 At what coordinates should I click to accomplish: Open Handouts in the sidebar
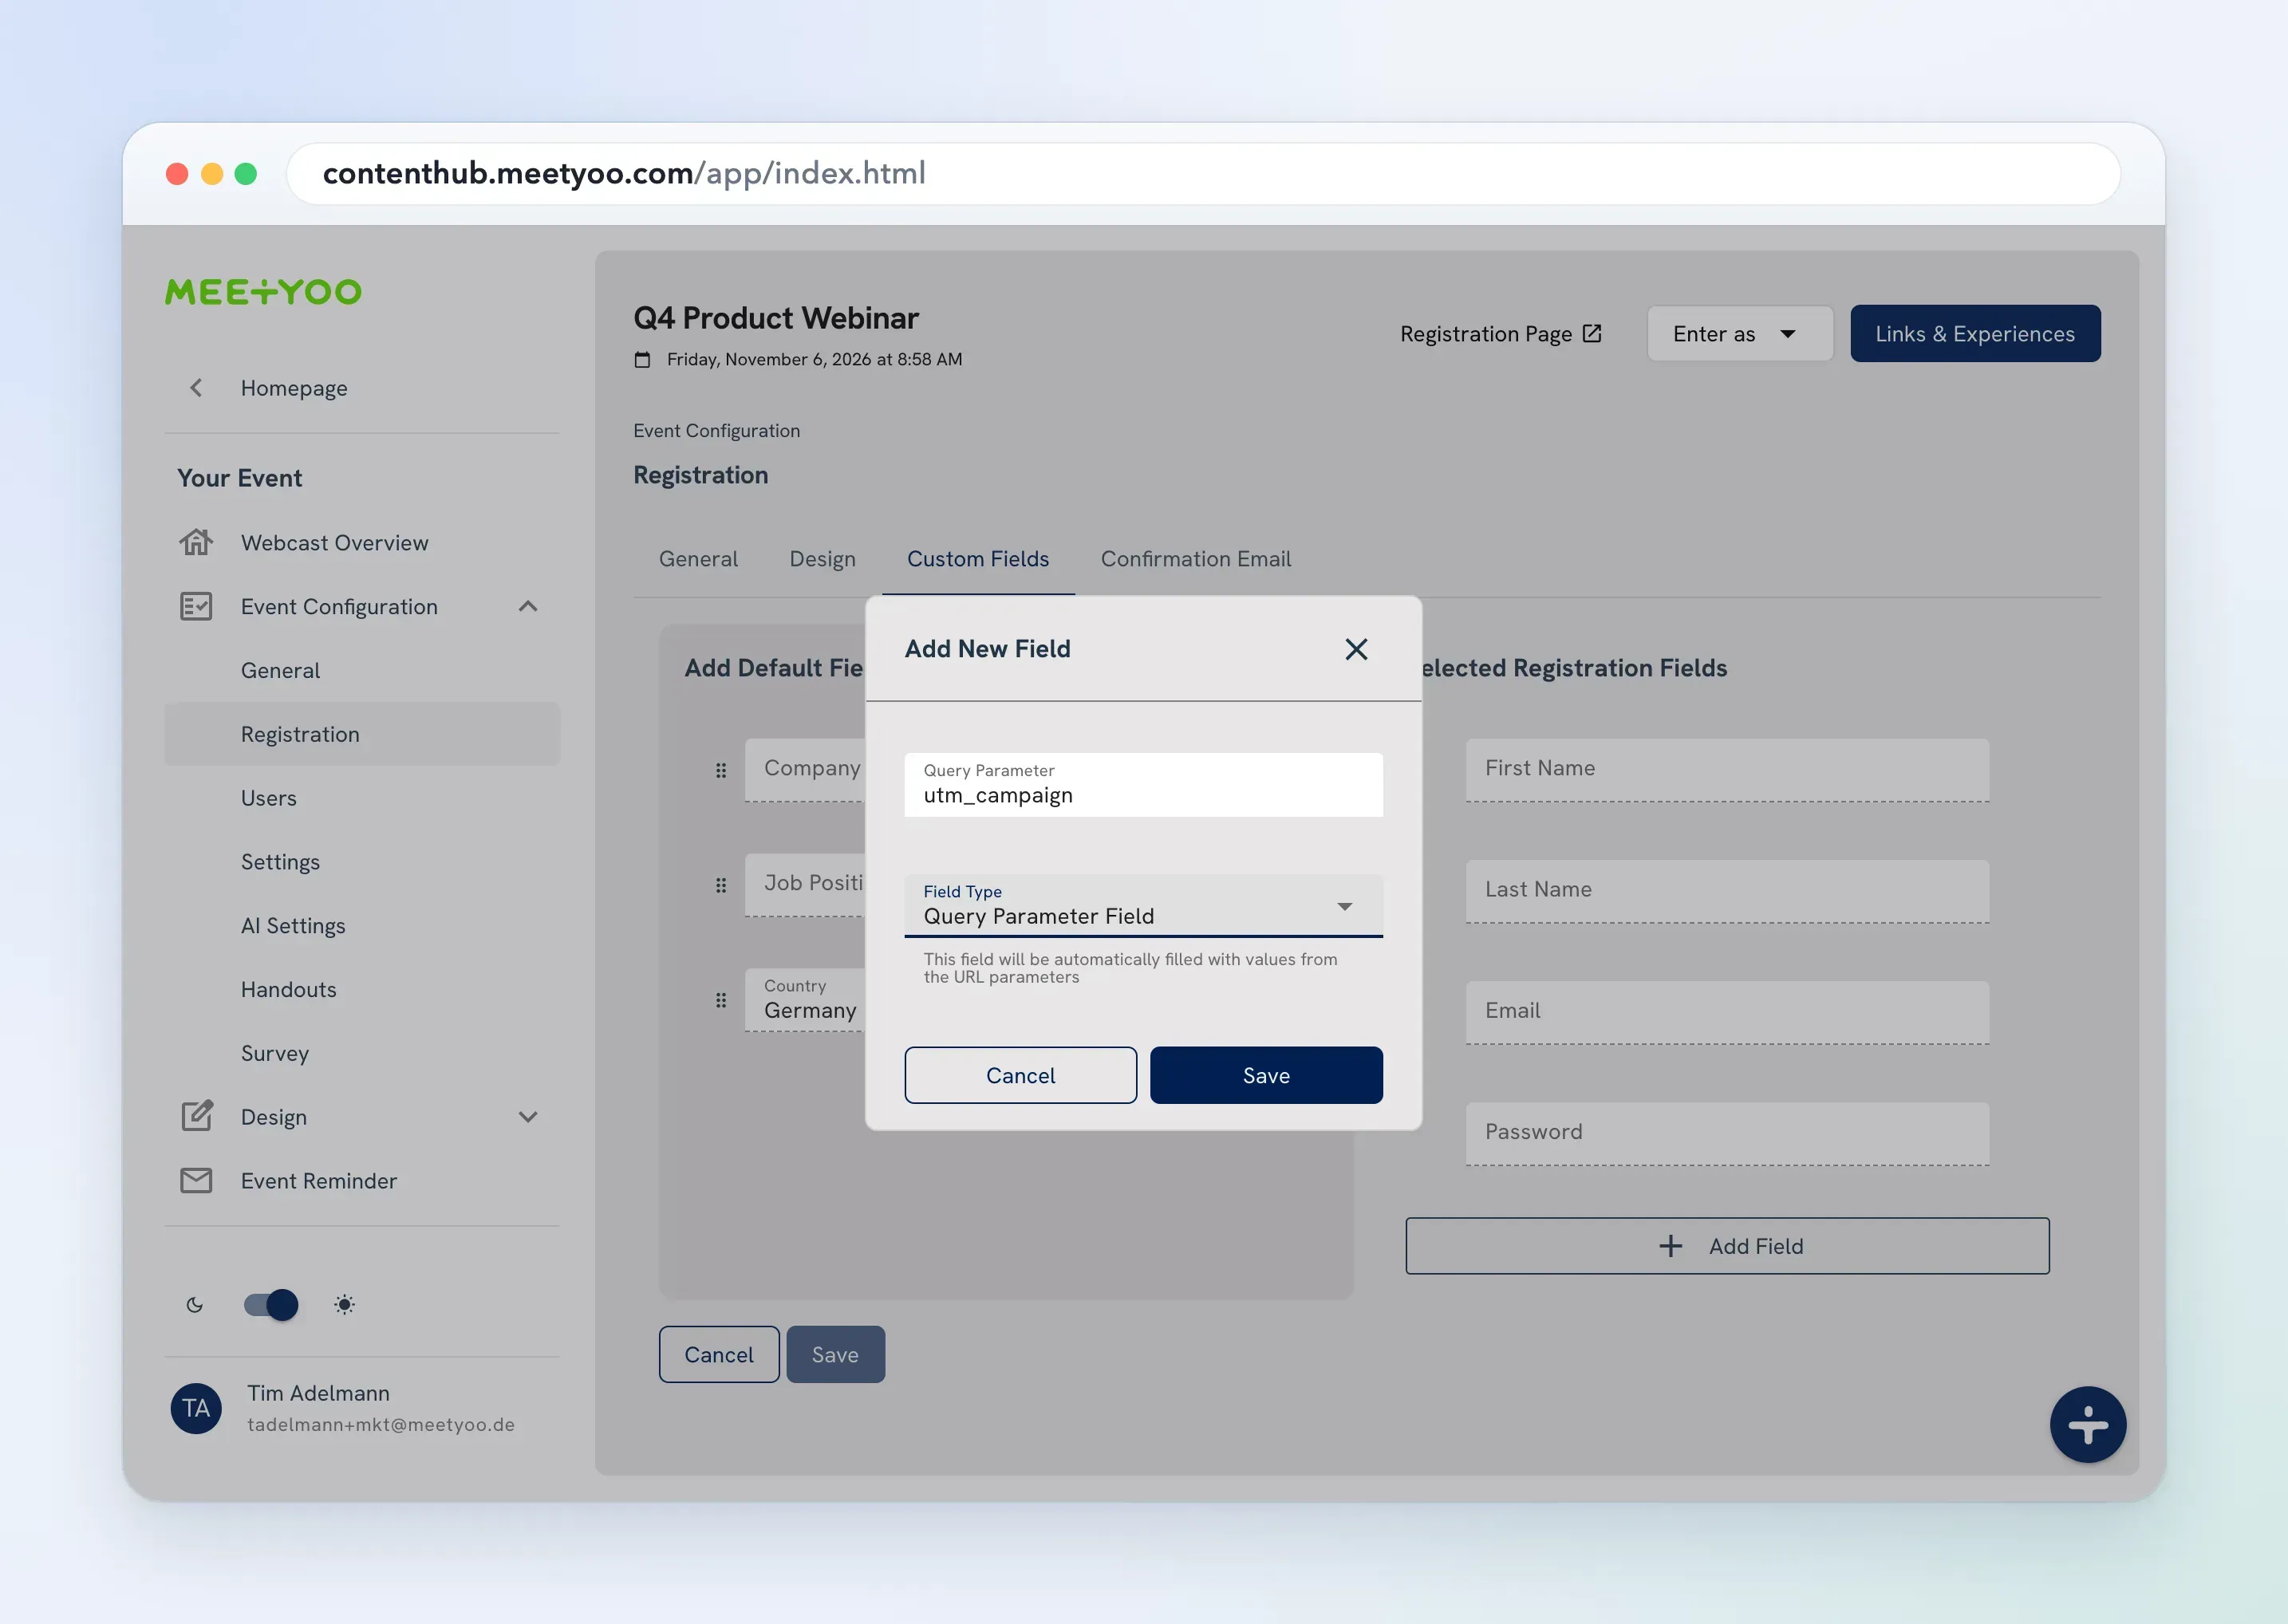point(362,989)
